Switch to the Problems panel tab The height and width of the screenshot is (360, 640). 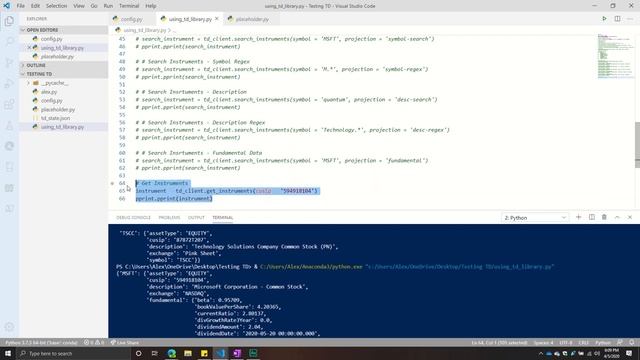click(x=169, y=218)
